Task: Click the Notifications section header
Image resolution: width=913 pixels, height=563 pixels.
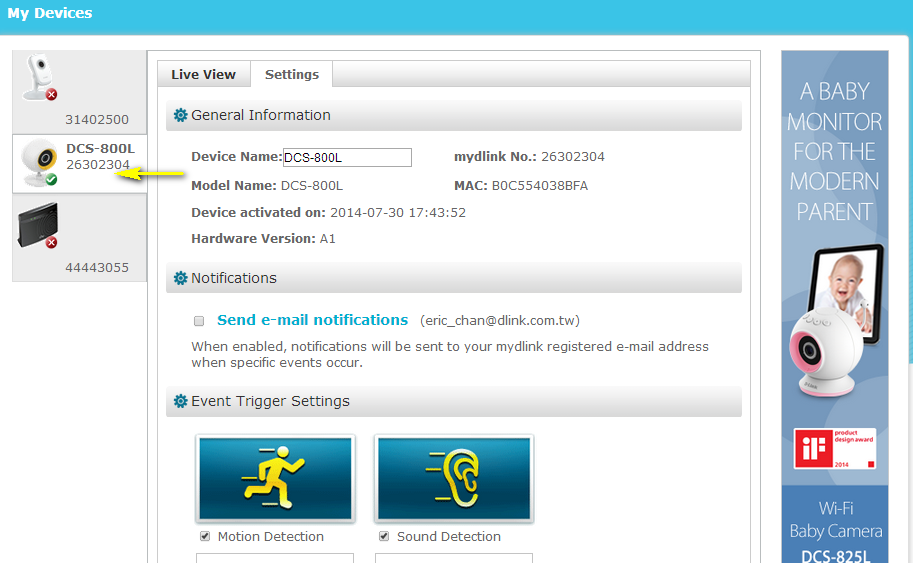Action: pos(454,278)
